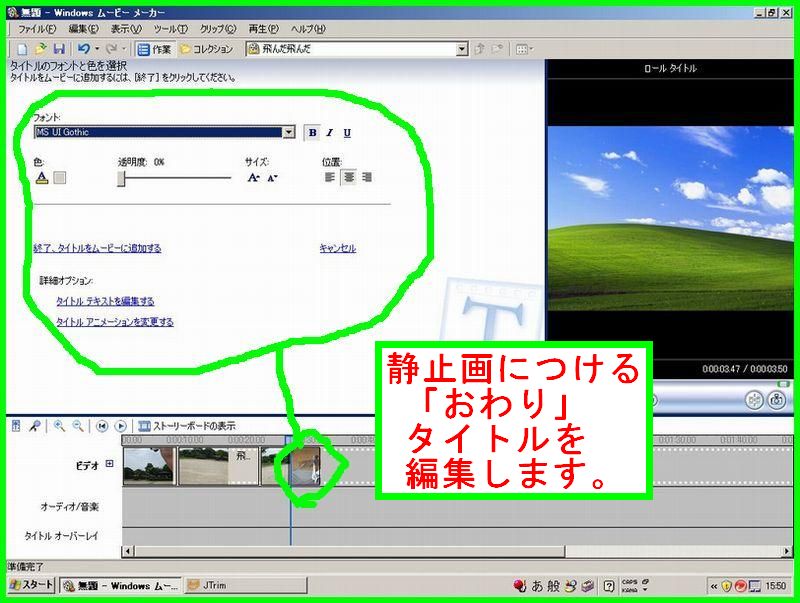Align title text to the right
The image size is (800, 603).
pyautogui.click(x=367, y=177)
